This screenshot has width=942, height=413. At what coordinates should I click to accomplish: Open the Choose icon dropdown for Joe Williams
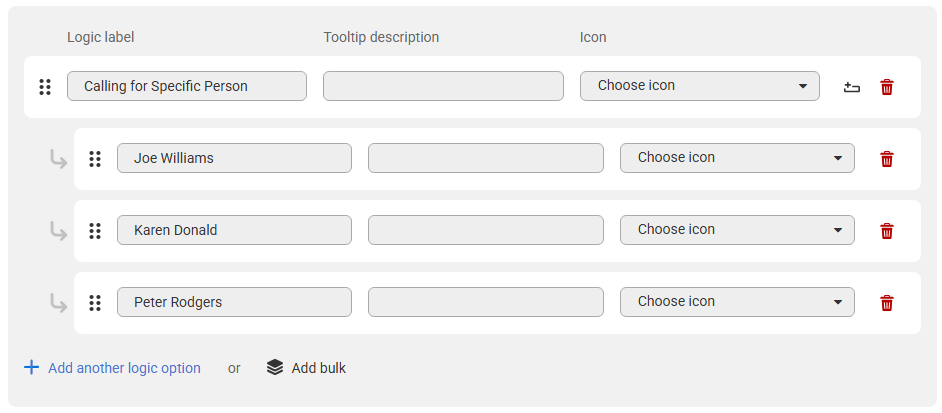click(737, 158)
